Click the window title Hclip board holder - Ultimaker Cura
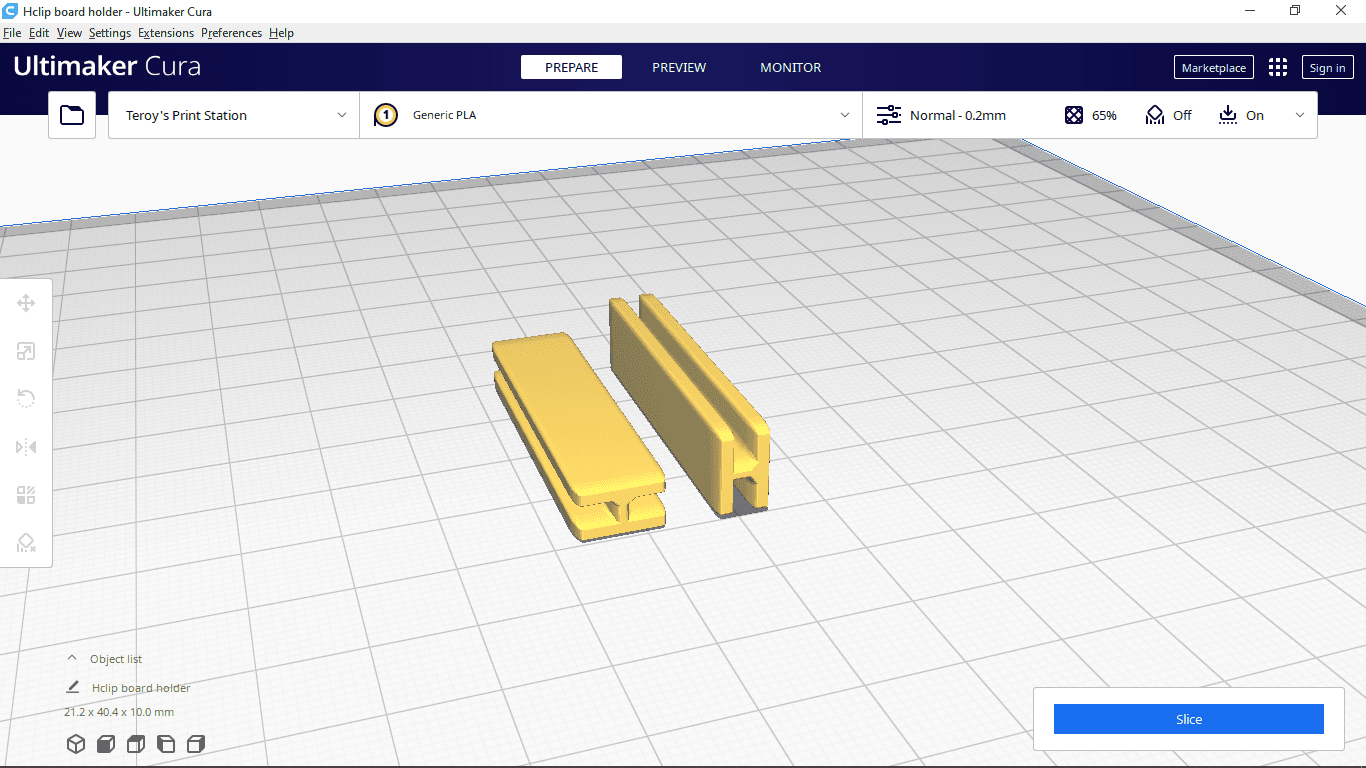 [x=117, y=11]
